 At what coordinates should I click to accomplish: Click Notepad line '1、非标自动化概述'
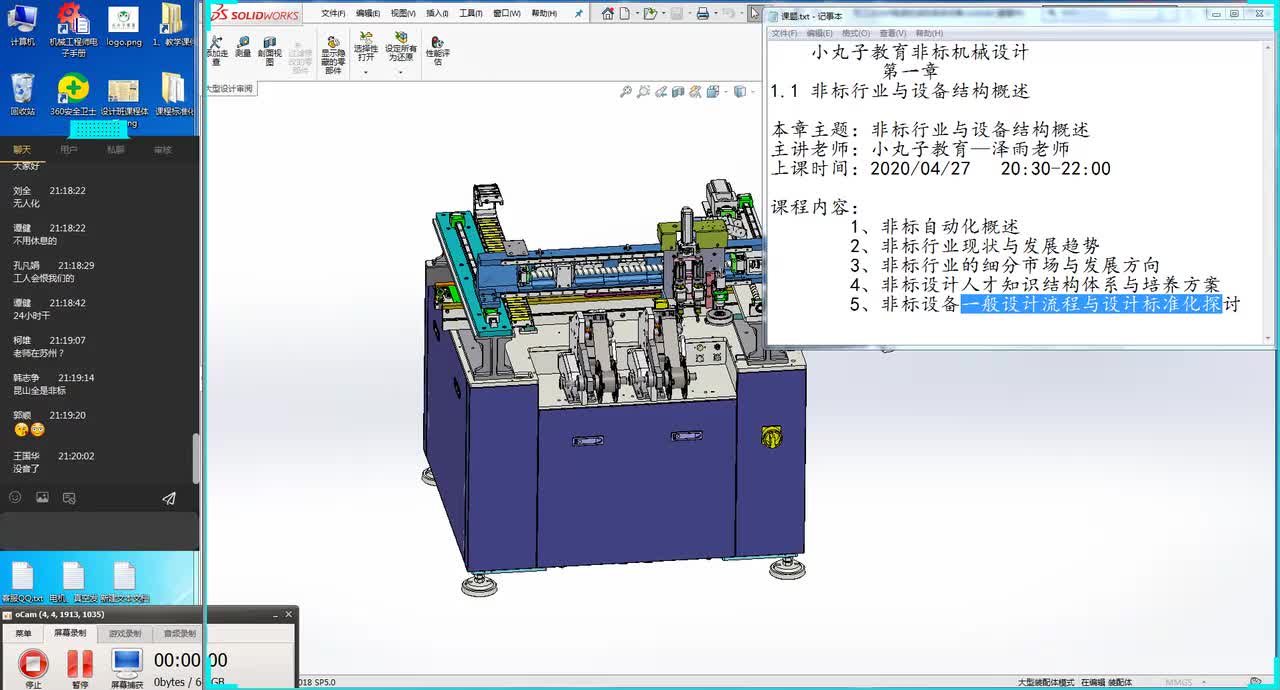click(x=934, y=227)
